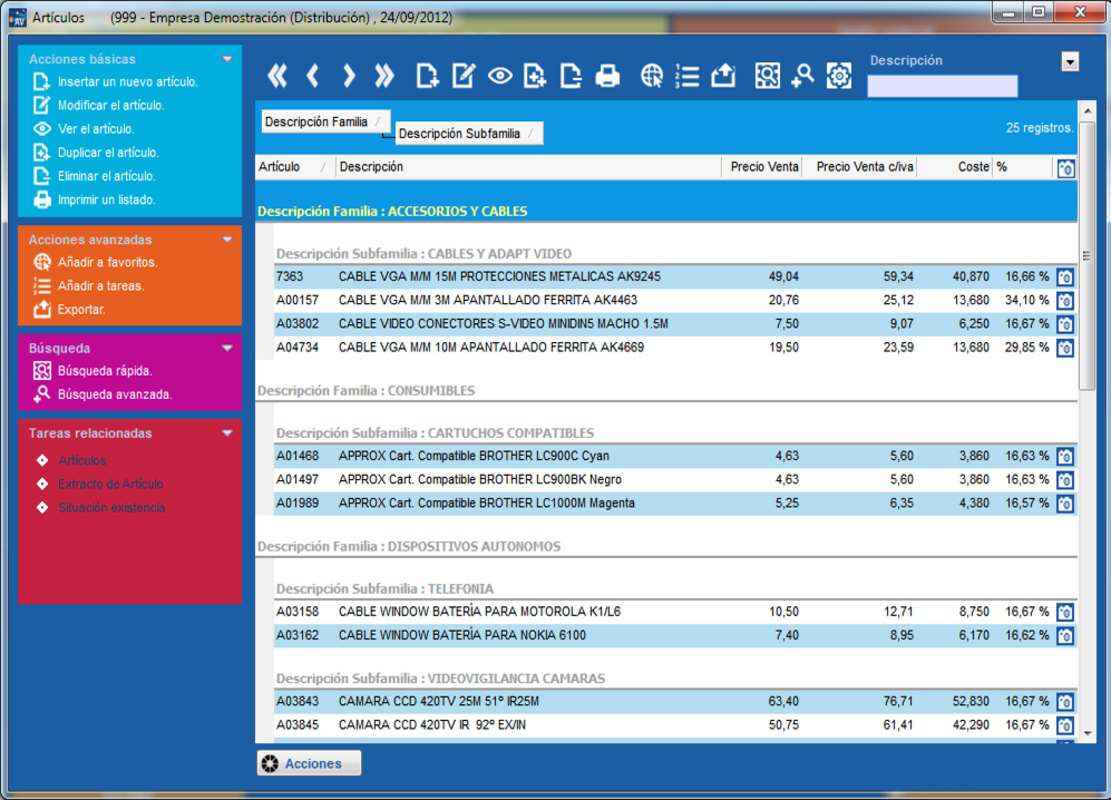The image size is (1111, 800).
Task: Click image icon for article A03845
Action: click(1065, 726)
